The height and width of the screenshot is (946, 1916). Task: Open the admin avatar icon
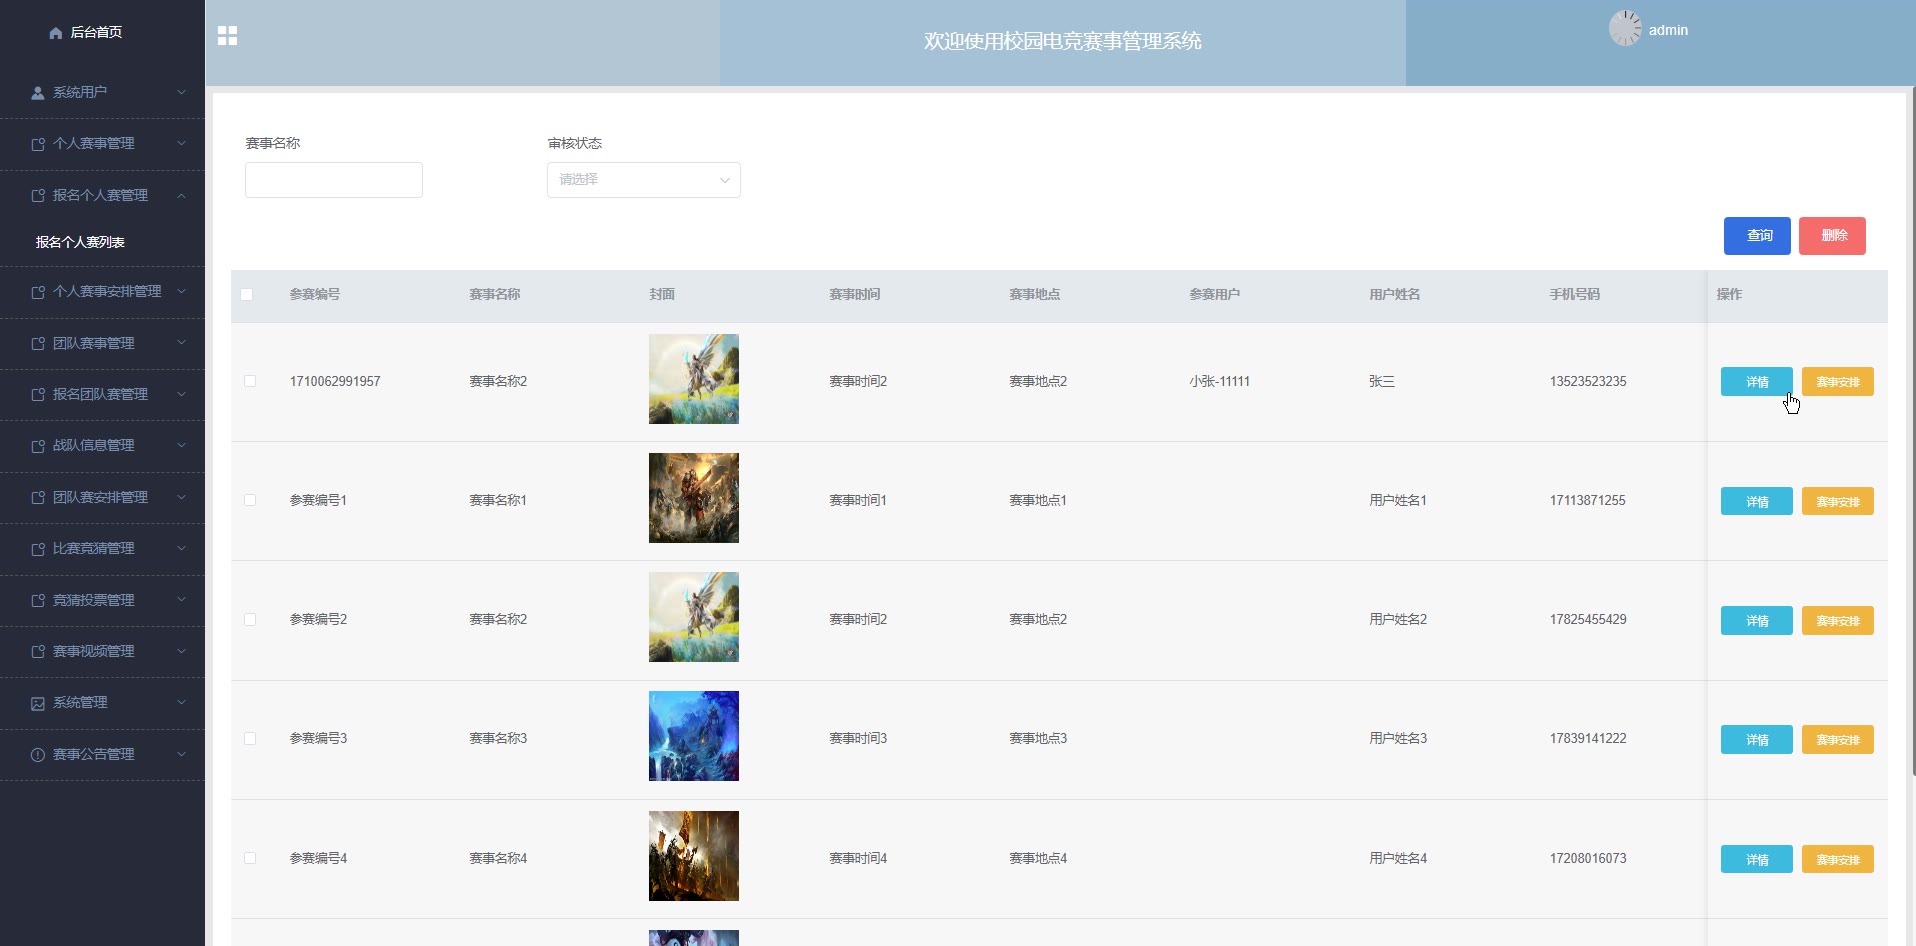1625,28
